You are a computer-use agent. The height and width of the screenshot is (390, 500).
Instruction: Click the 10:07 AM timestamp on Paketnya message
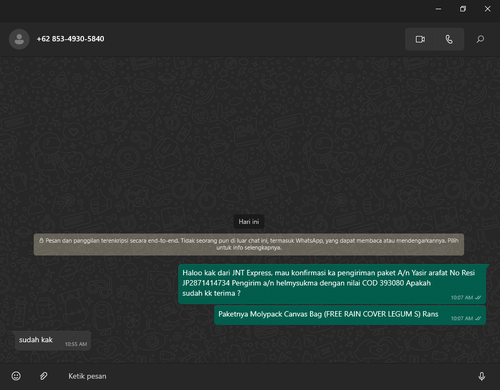click(x=462, y=318)
